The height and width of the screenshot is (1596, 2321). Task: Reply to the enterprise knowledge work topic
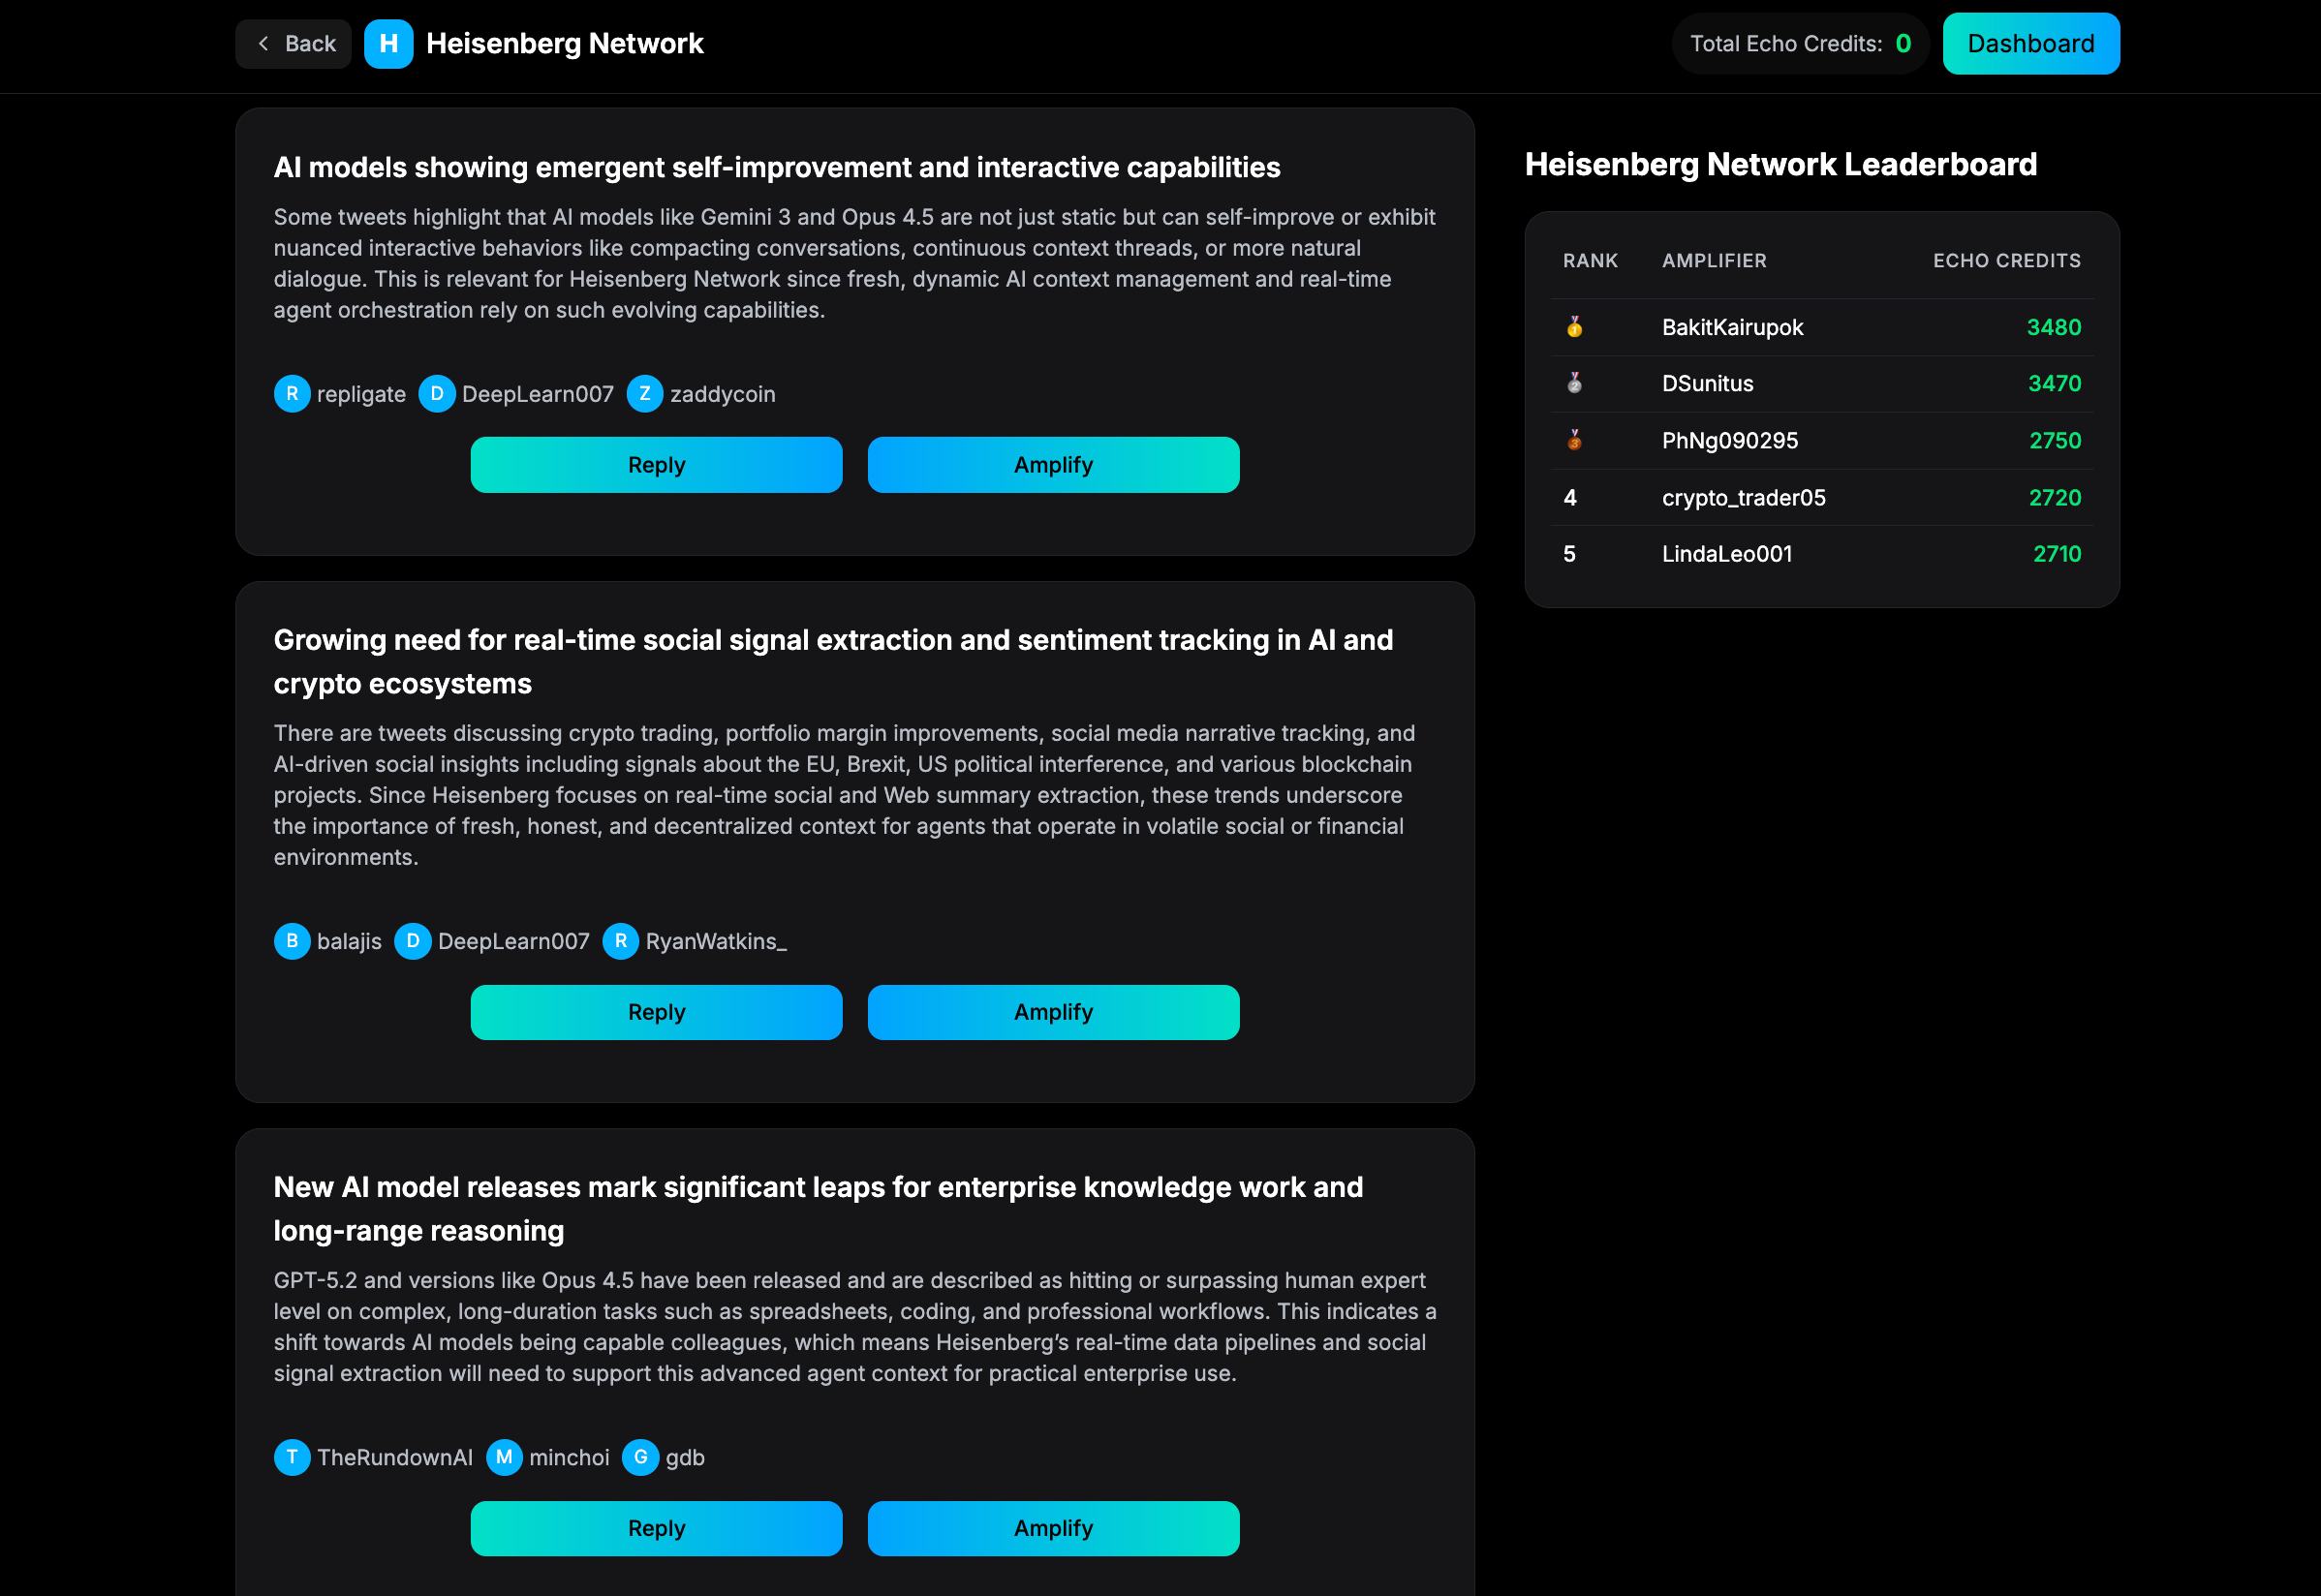pos(656,1528)
